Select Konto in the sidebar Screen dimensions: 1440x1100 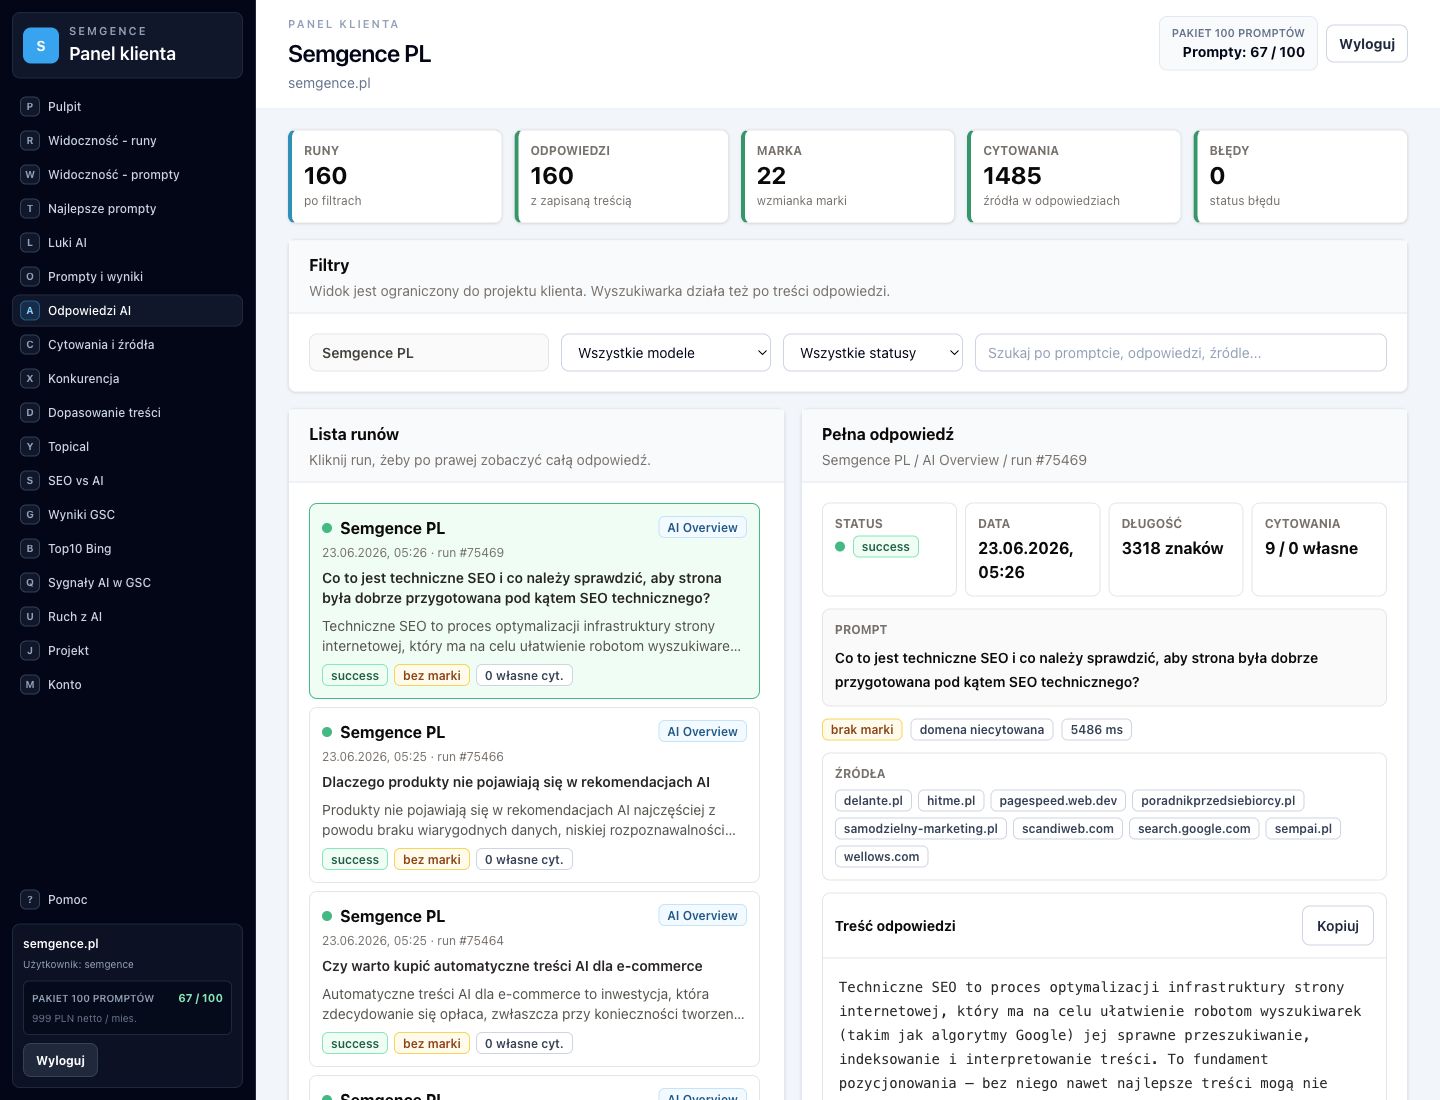pyautogui.click(x=127, y=685)
